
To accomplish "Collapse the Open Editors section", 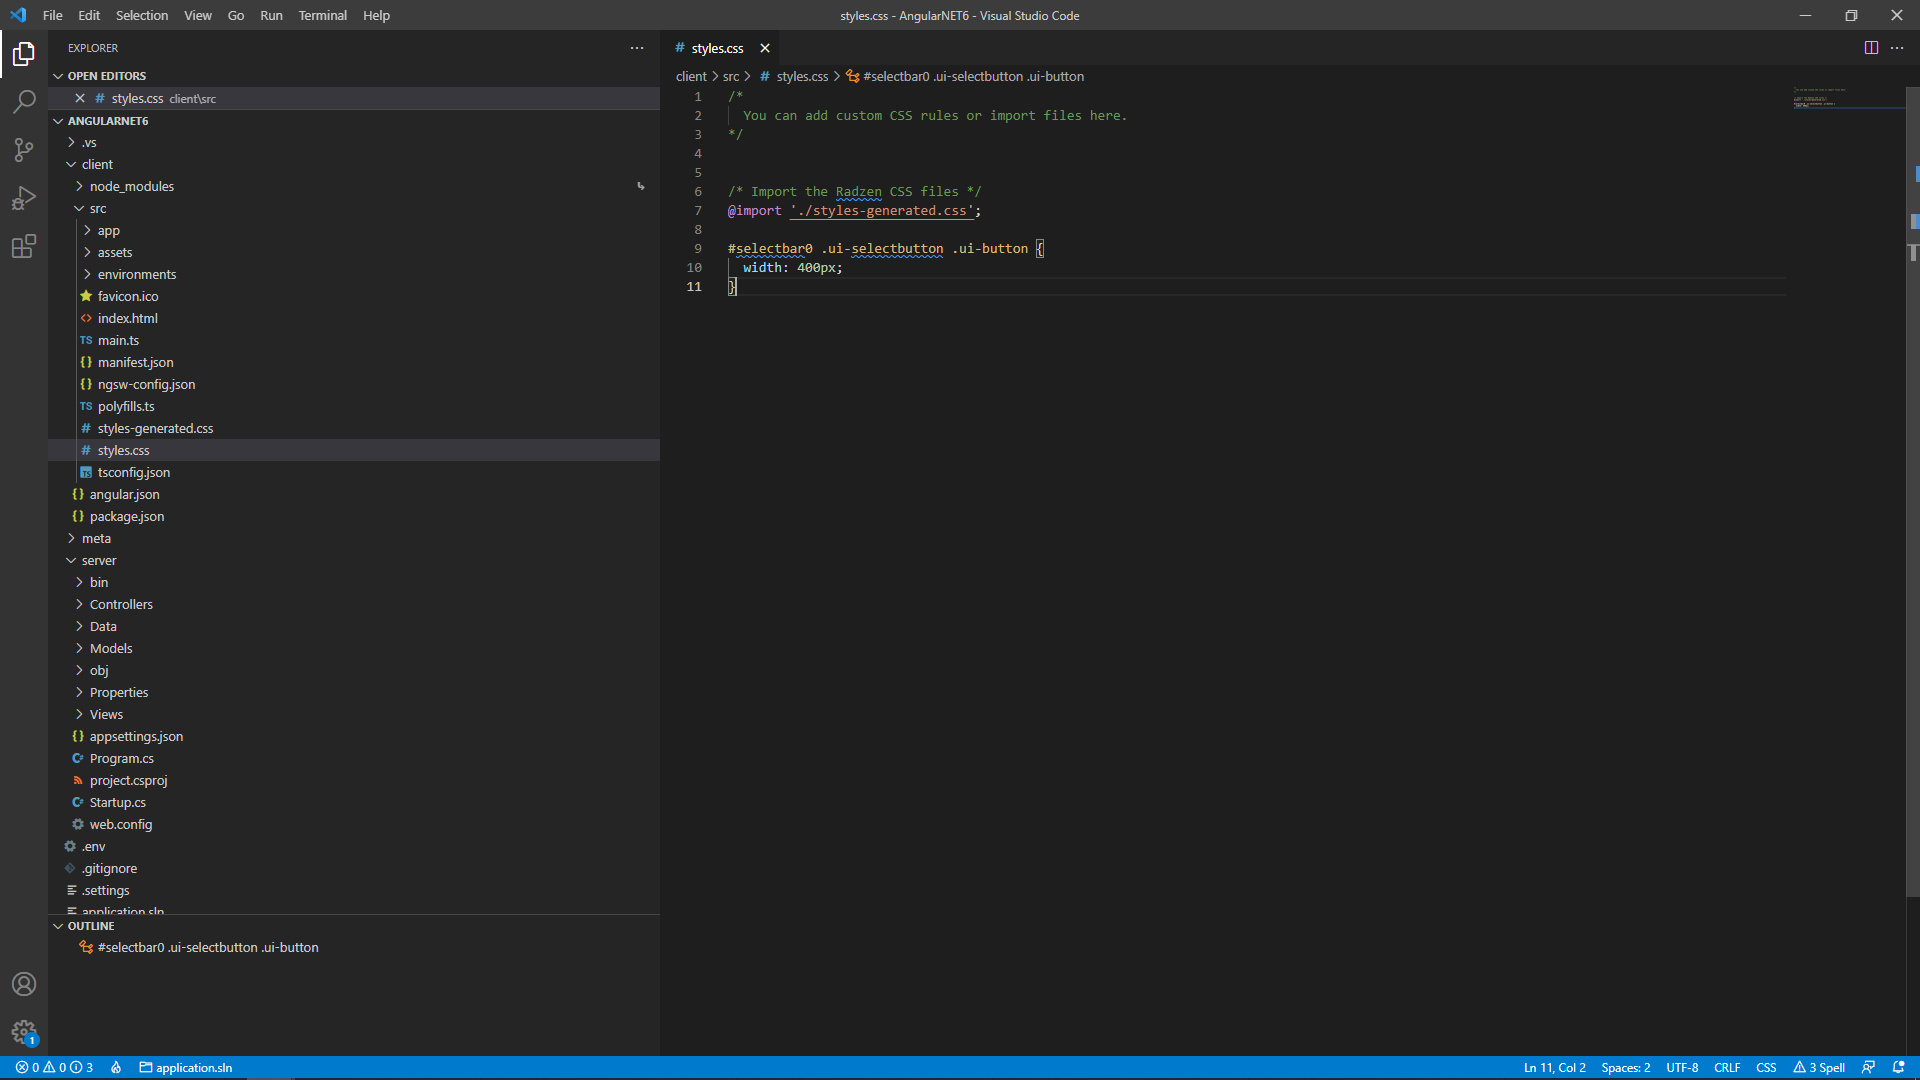I will pos(354,76).
